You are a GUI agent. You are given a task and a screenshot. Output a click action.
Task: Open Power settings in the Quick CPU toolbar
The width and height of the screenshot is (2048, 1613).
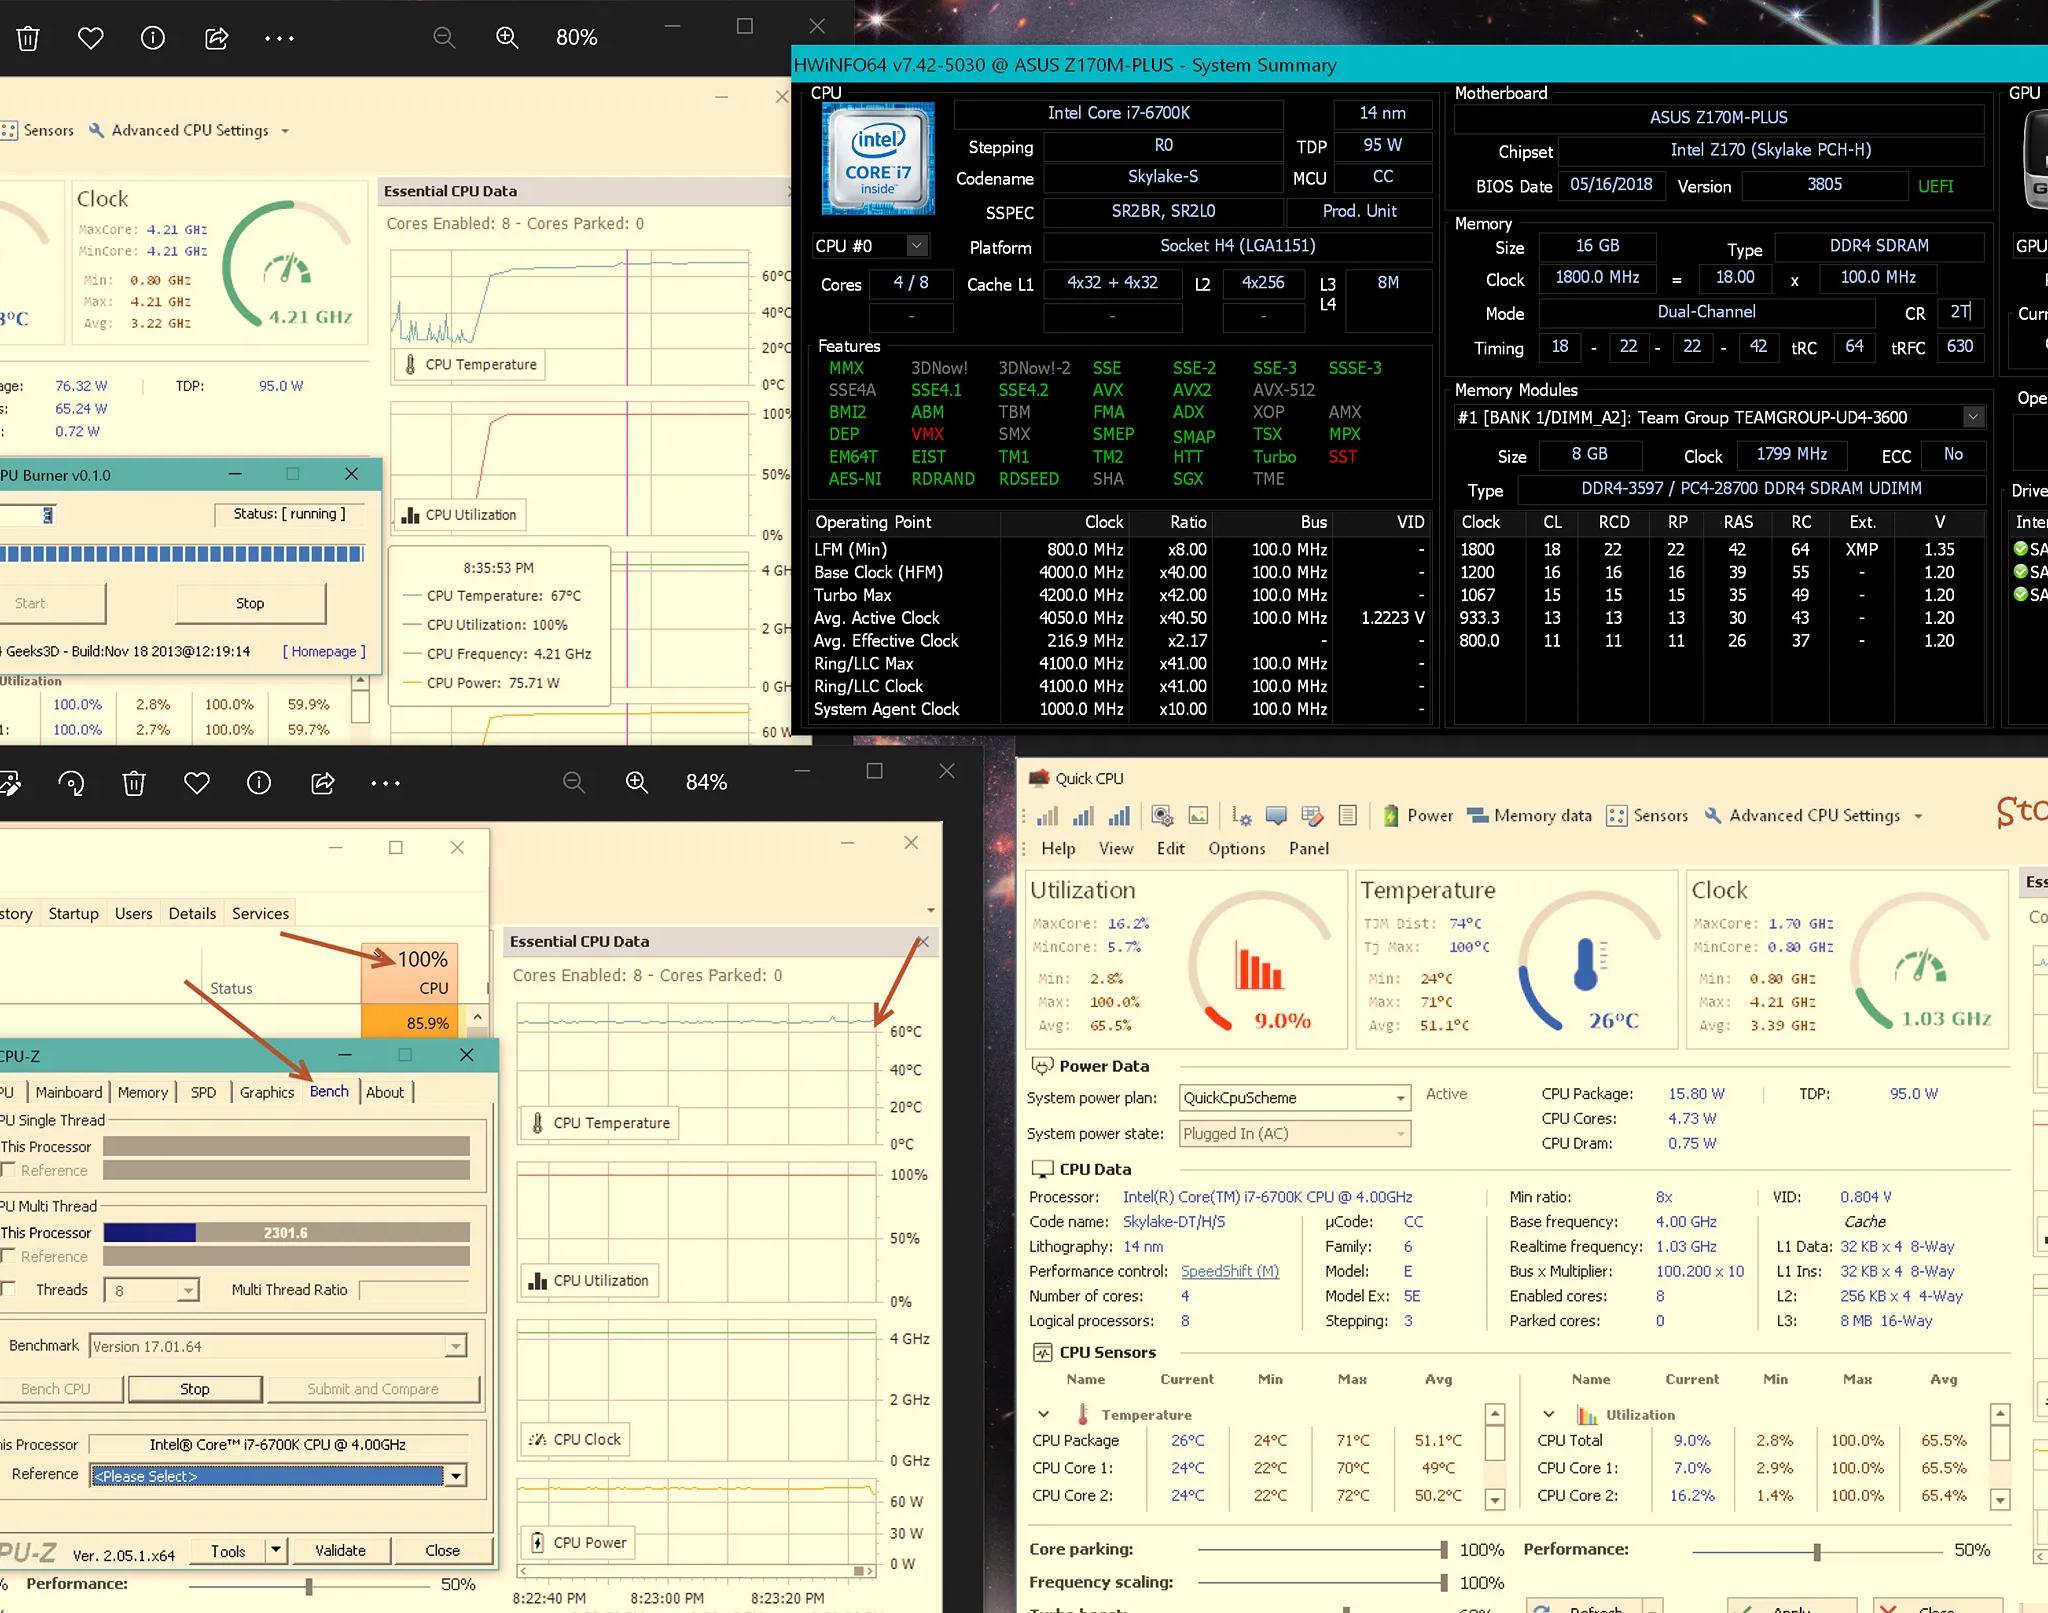click(1418, 816)
